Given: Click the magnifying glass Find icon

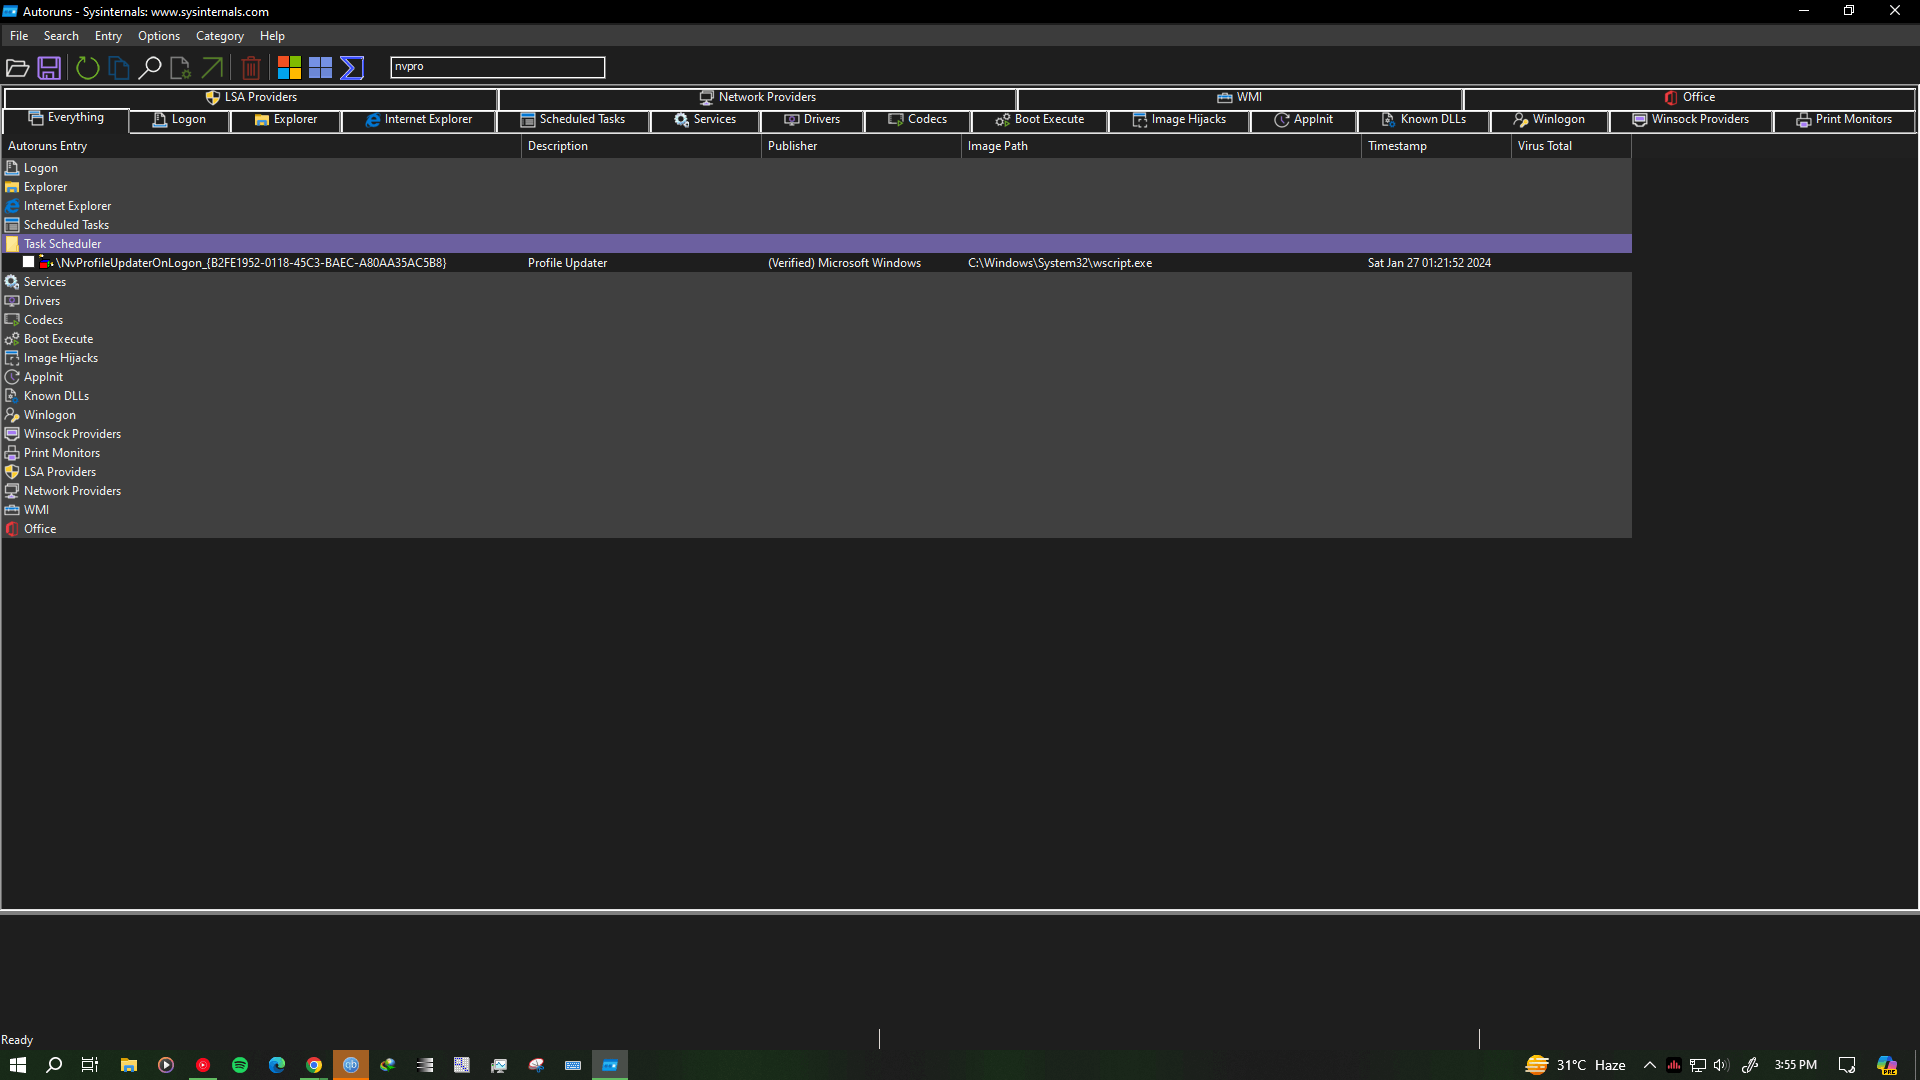Looking at the screenshot, I should [x=149, y=68].
